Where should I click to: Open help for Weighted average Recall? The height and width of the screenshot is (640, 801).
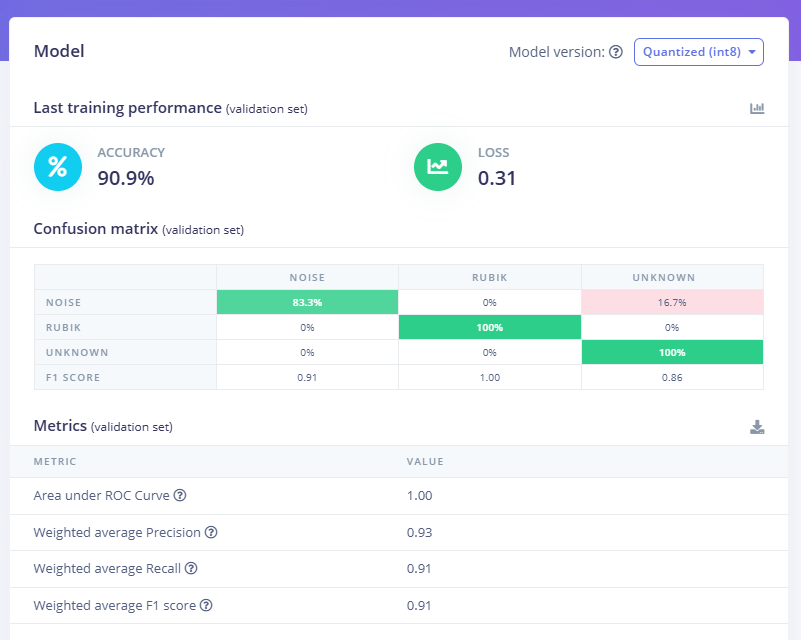191,569
